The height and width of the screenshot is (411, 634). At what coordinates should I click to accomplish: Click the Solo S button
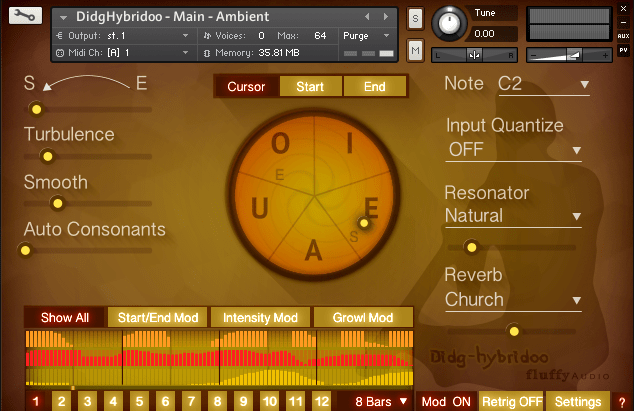pyautogui.click(x=415, y=19)
